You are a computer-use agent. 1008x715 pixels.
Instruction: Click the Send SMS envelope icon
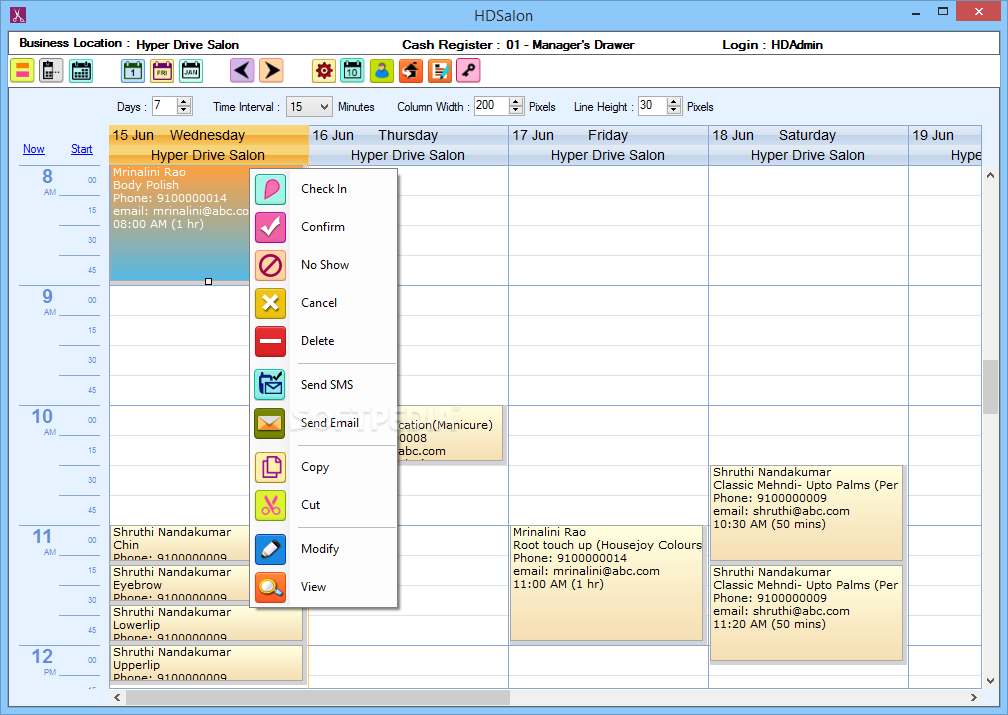tap(271, 385)
